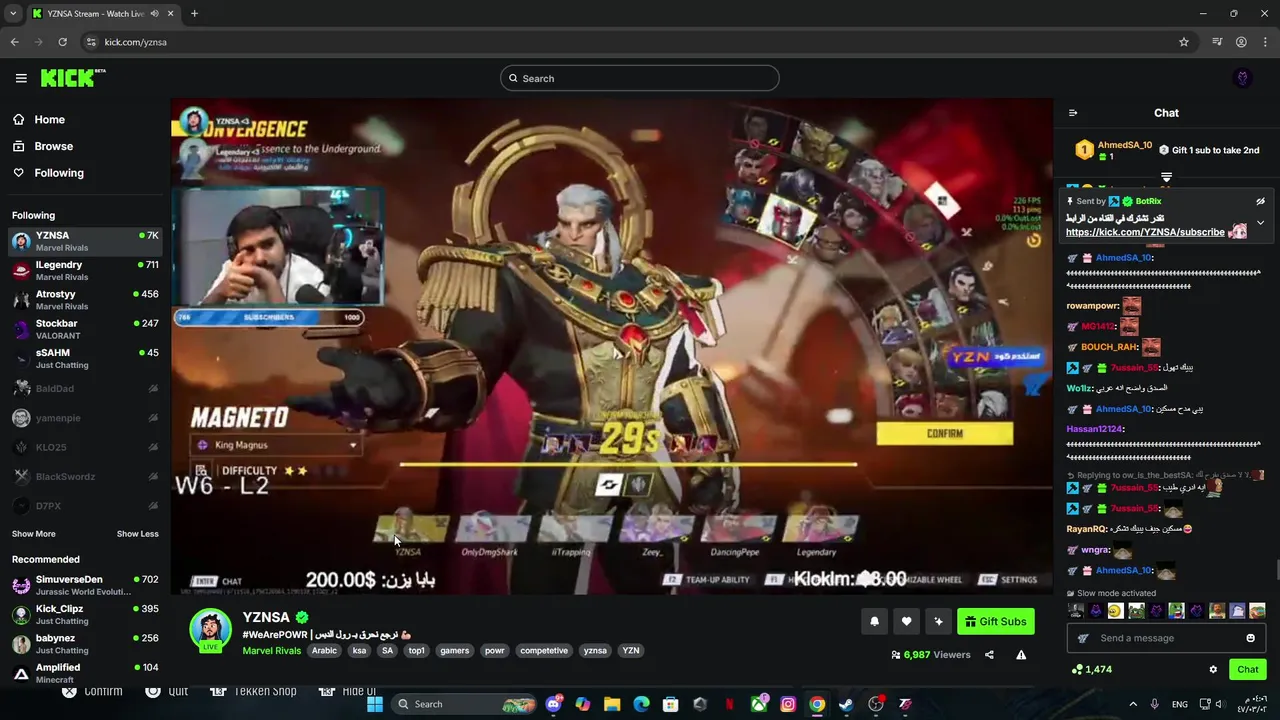The image size is (1280, 720).
Task: Open the hamburger sidebar menu
Action: click(21, 78)
